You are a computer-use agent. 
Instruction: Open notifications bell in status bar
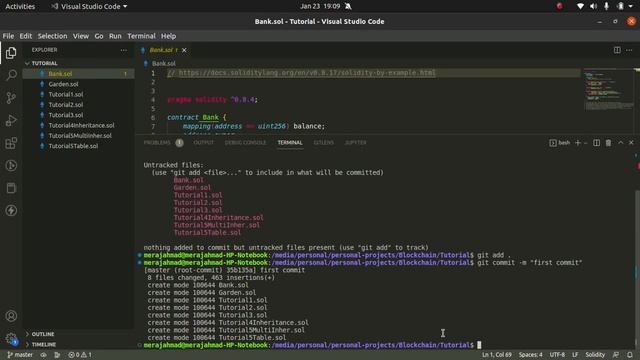630,355
